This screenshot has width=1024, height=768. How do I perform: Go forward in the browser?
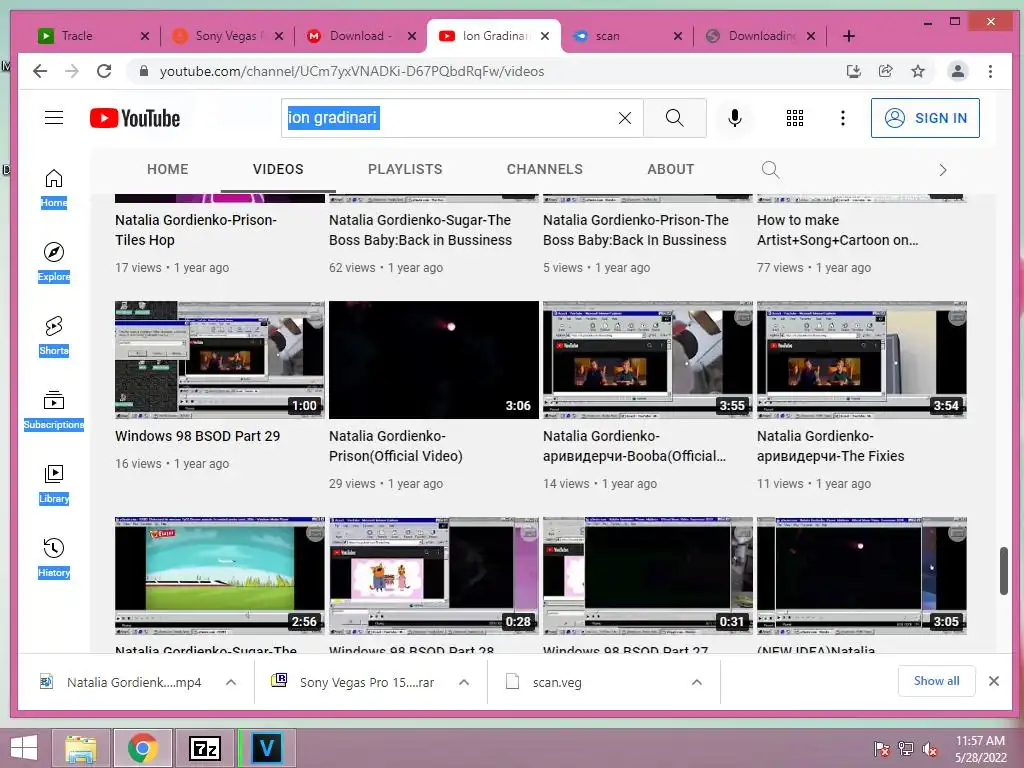72,71
